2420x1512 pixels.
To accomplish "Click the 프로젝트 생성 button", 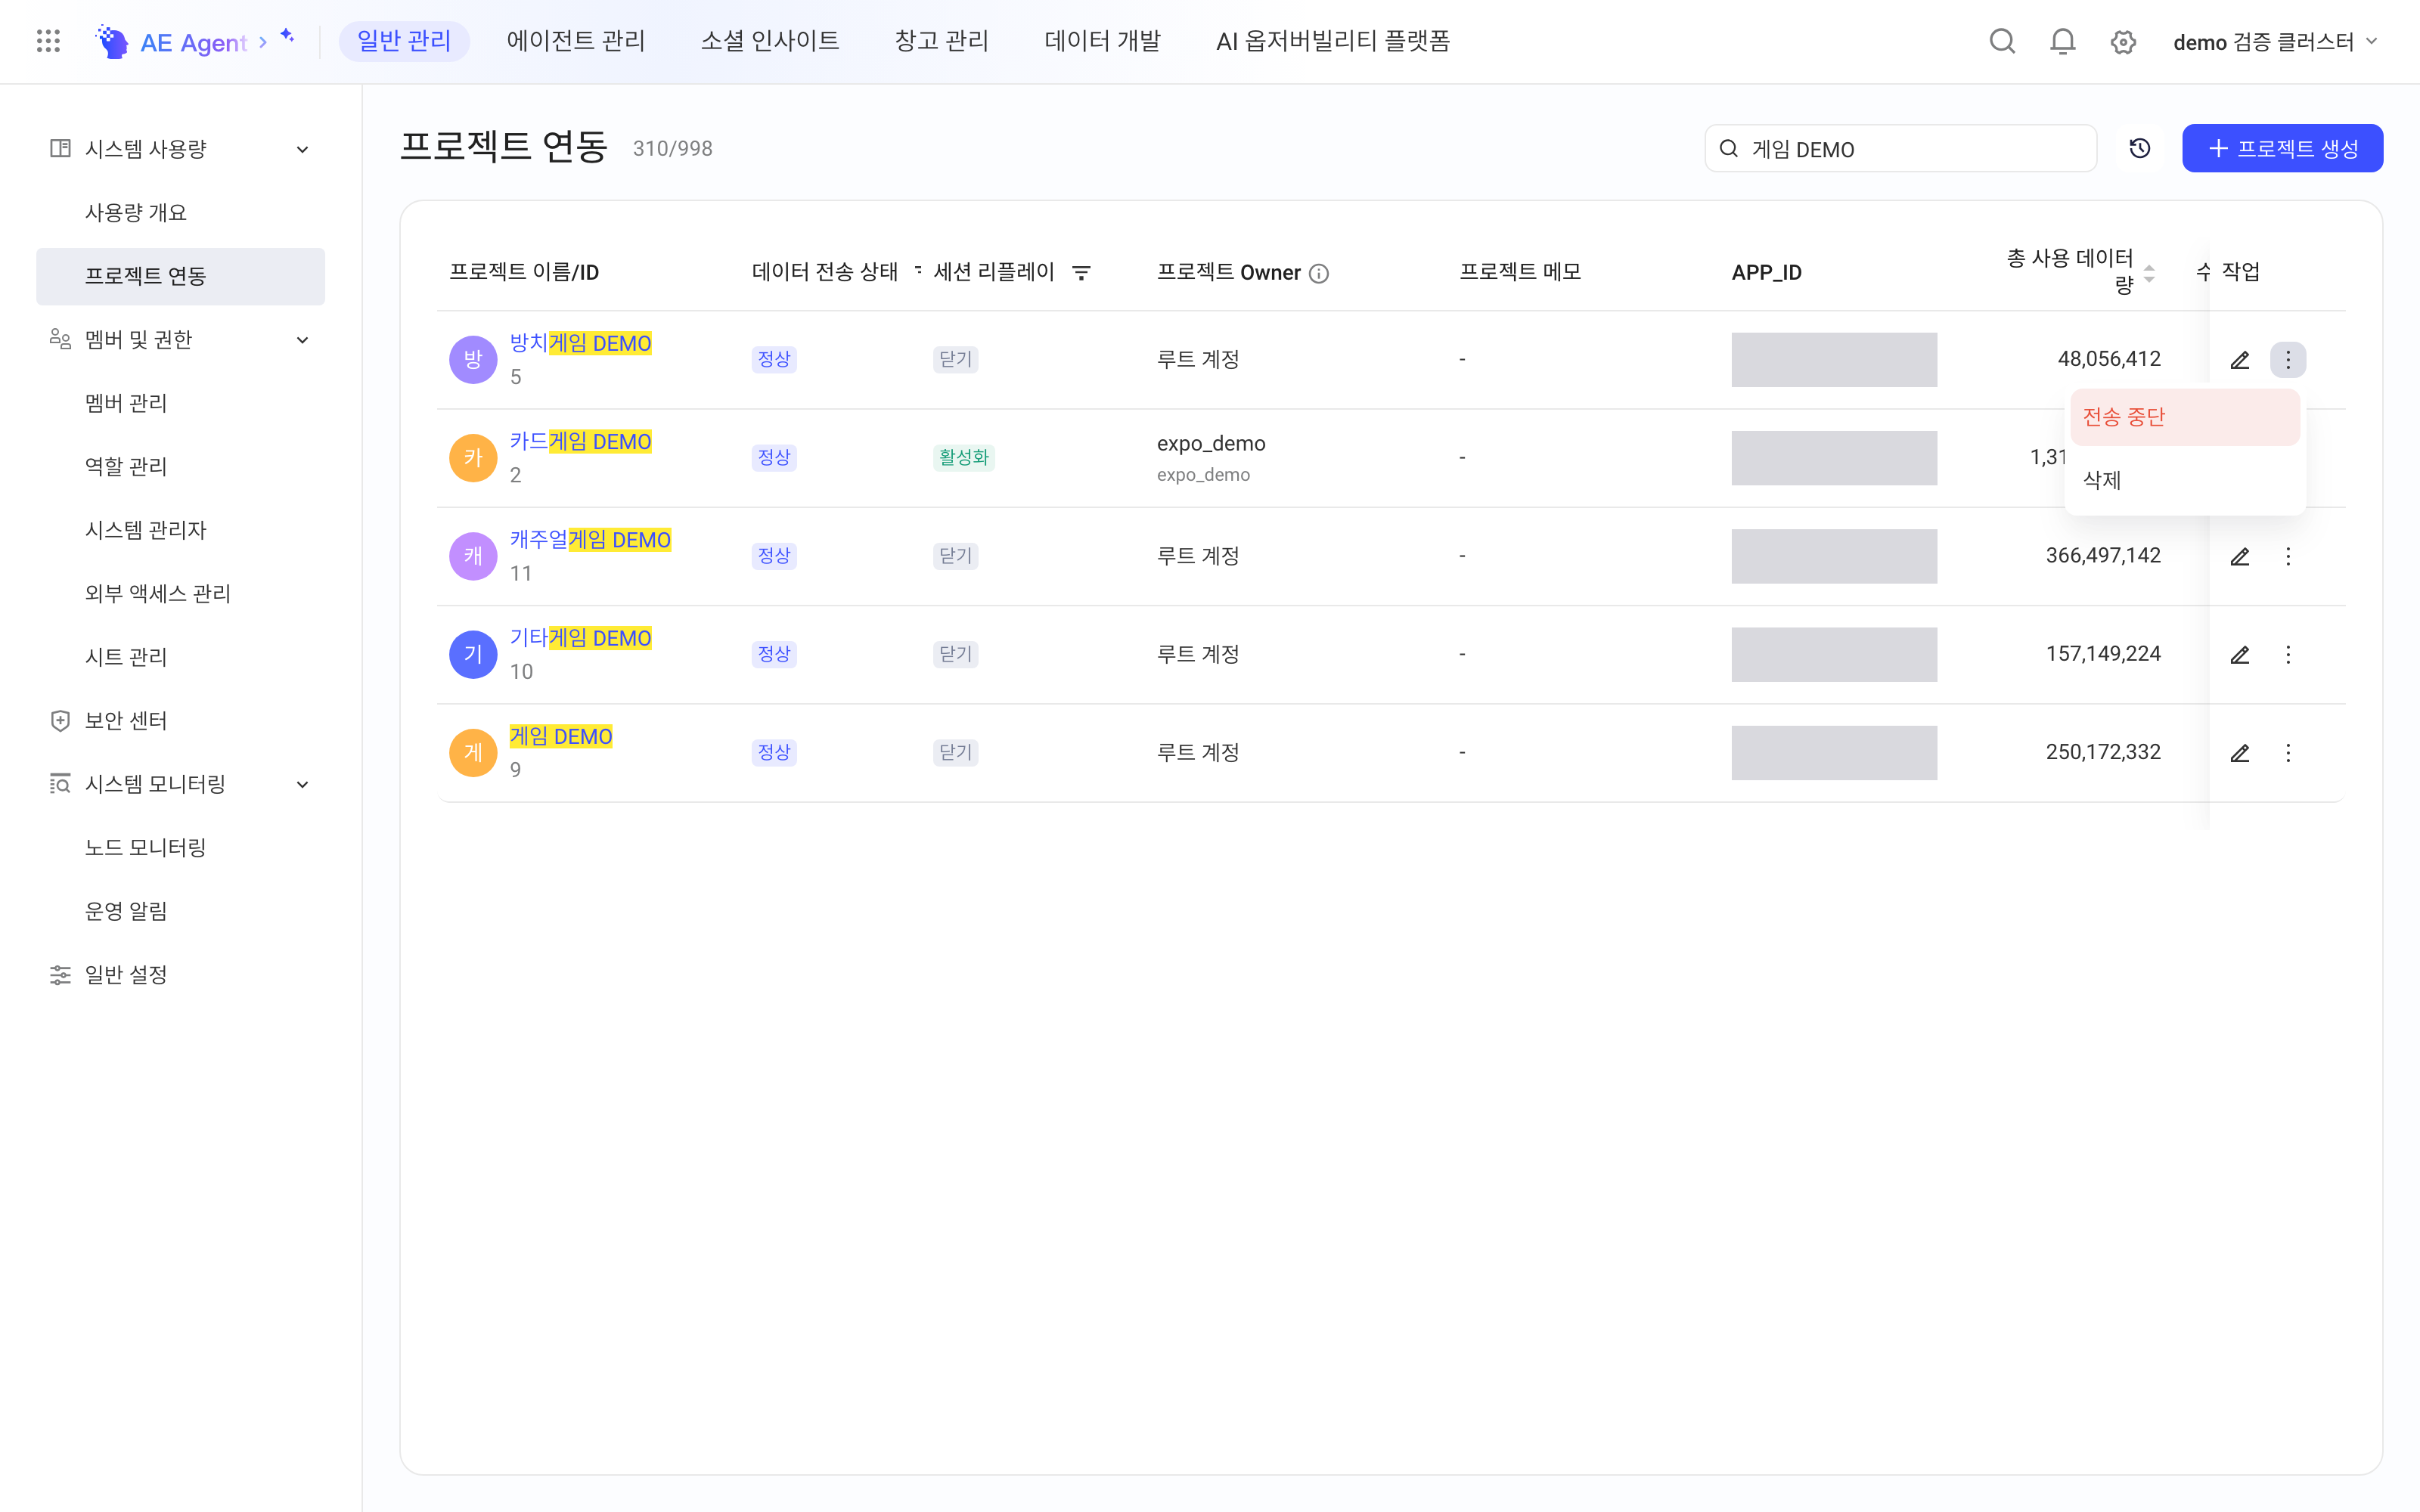I will click(2282, 148).
